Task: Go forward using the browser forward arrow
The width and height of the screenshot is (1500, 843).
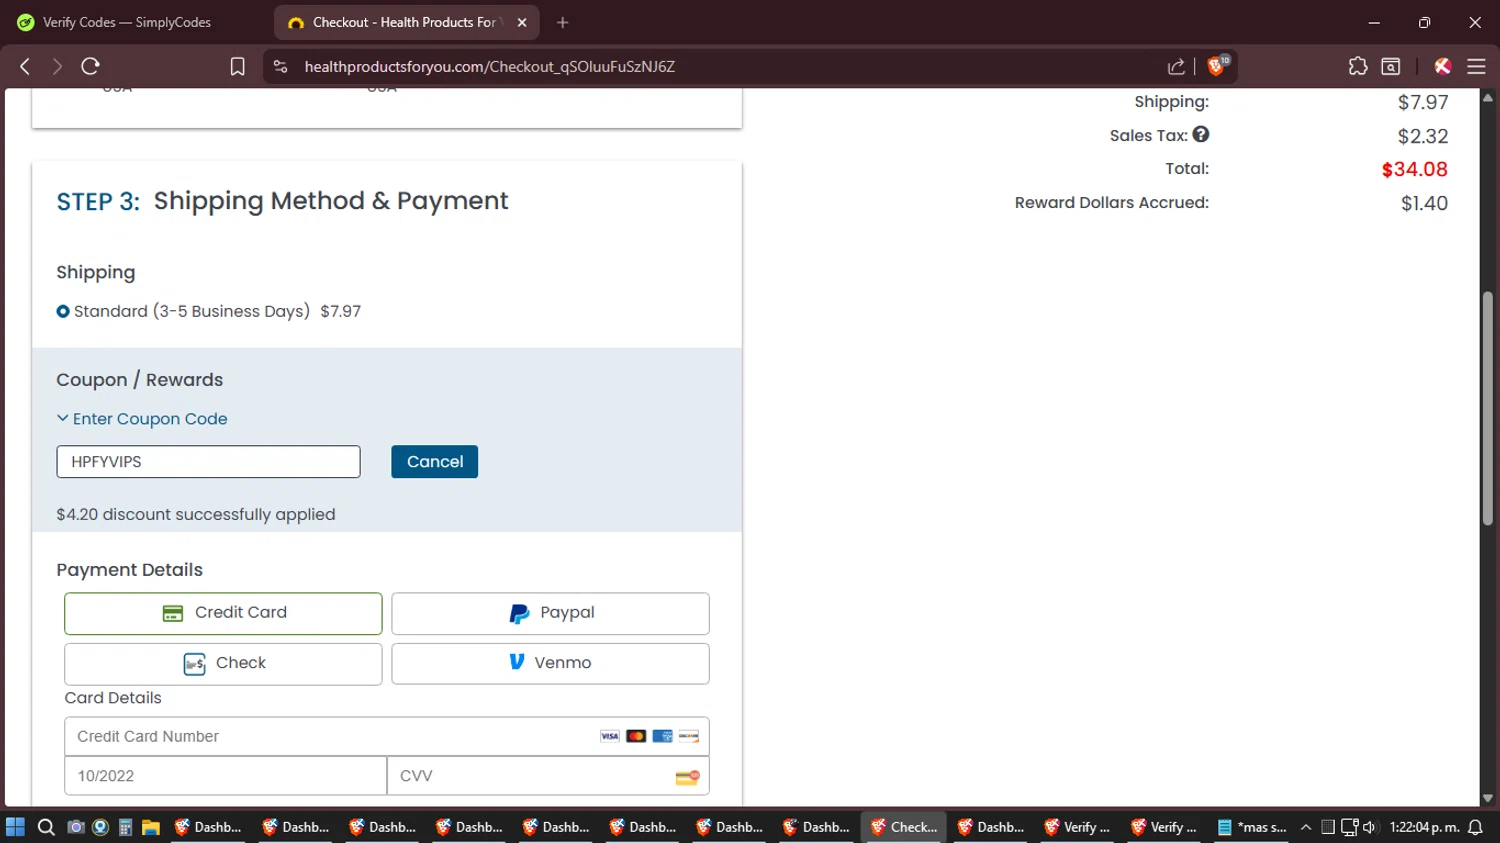Action: [x=57, y=66]
